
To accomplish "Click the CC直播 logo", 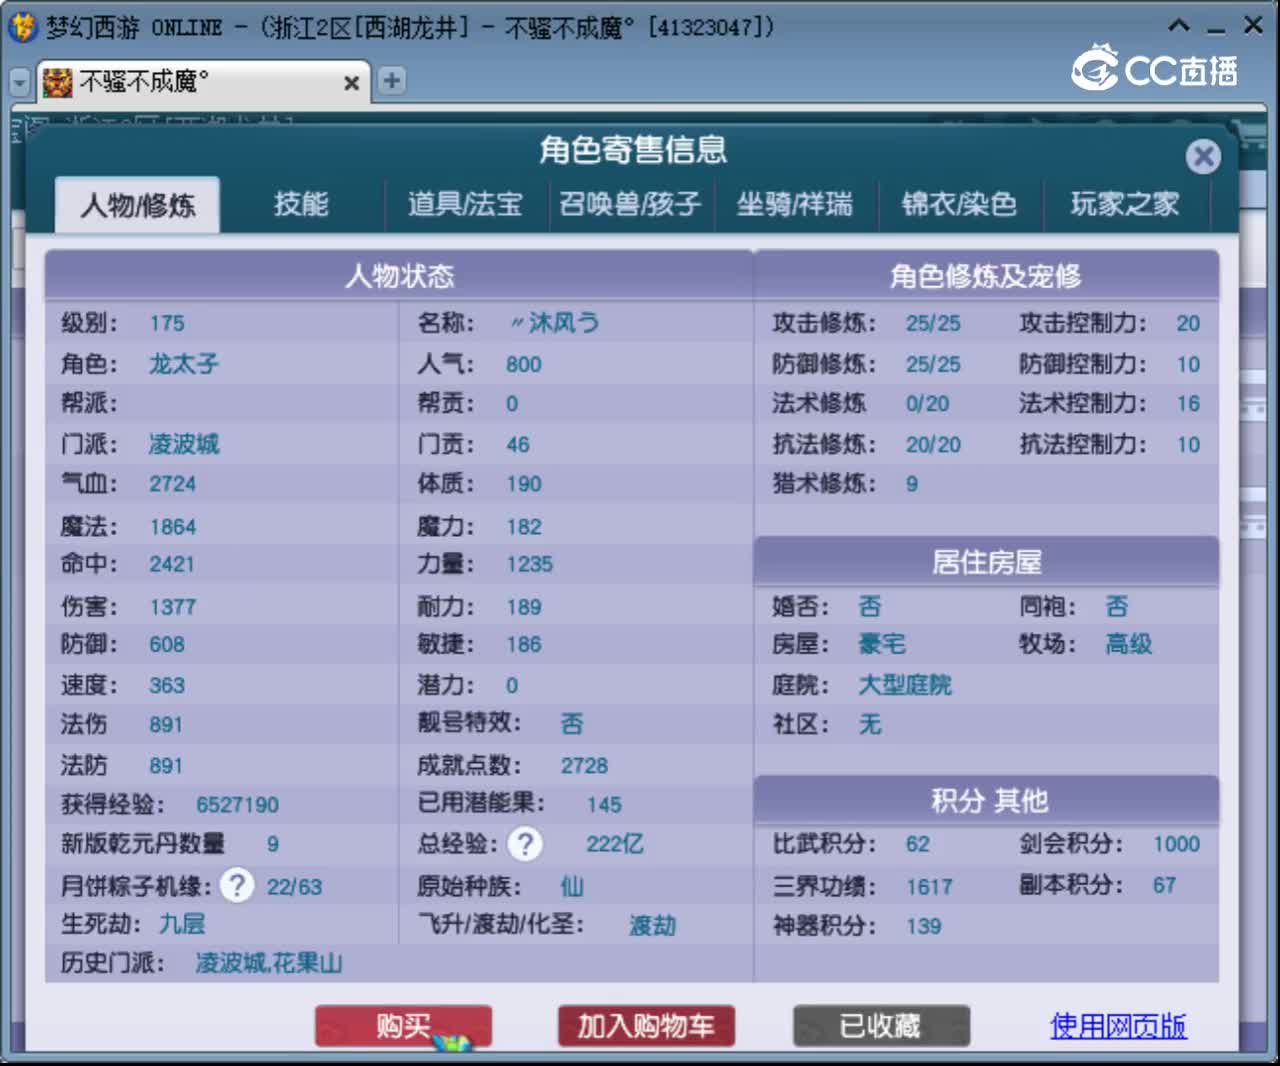I will 1155,68.
